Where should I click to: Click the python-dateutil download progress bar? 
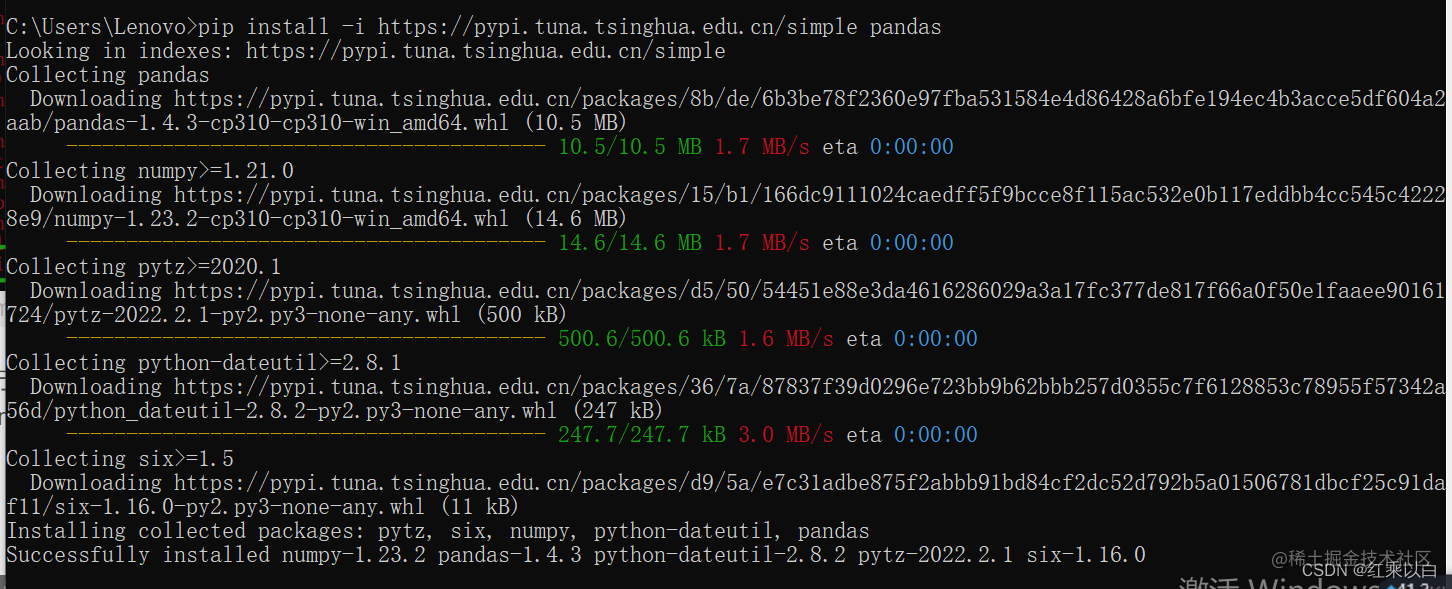click(305, 435)
